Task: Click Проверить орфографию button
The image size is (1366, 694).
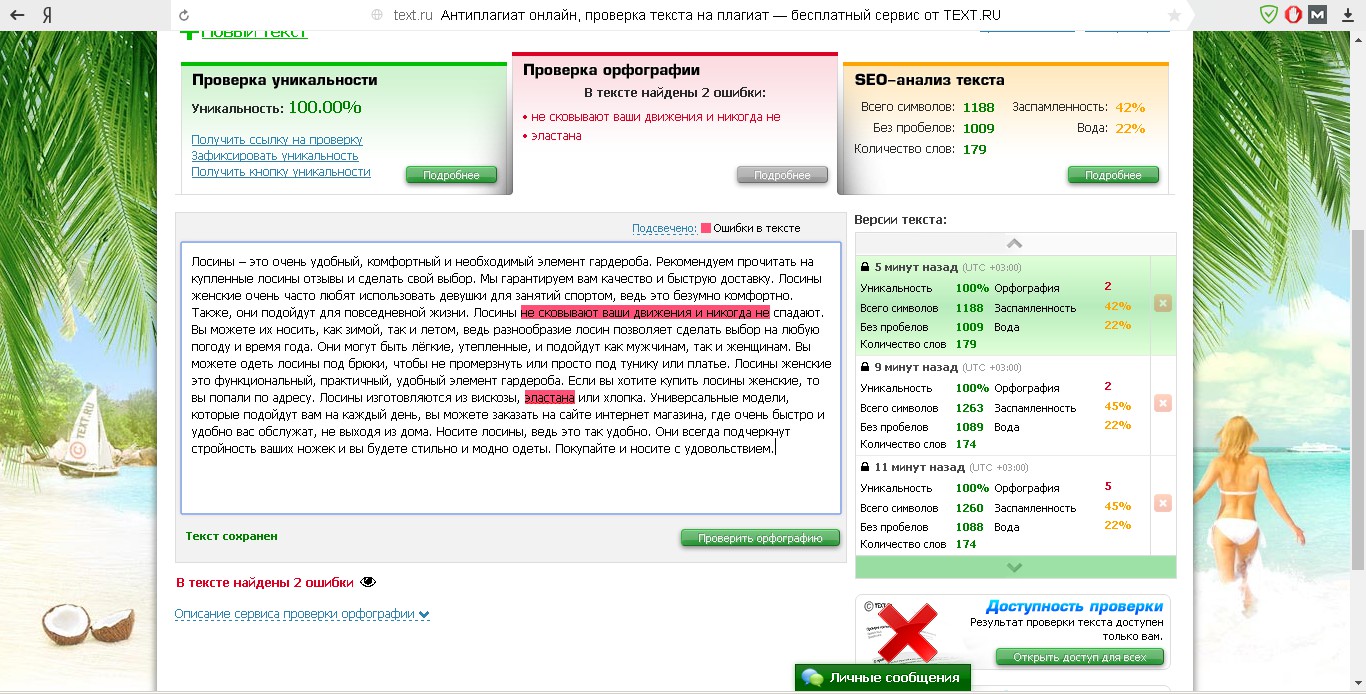Action: 760,538
